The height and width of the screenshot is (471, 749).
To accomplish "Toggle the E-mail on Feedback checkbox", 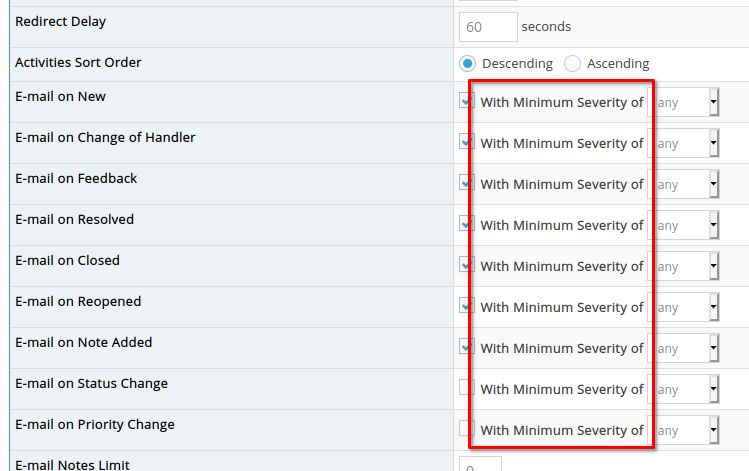I will point(465,183).
